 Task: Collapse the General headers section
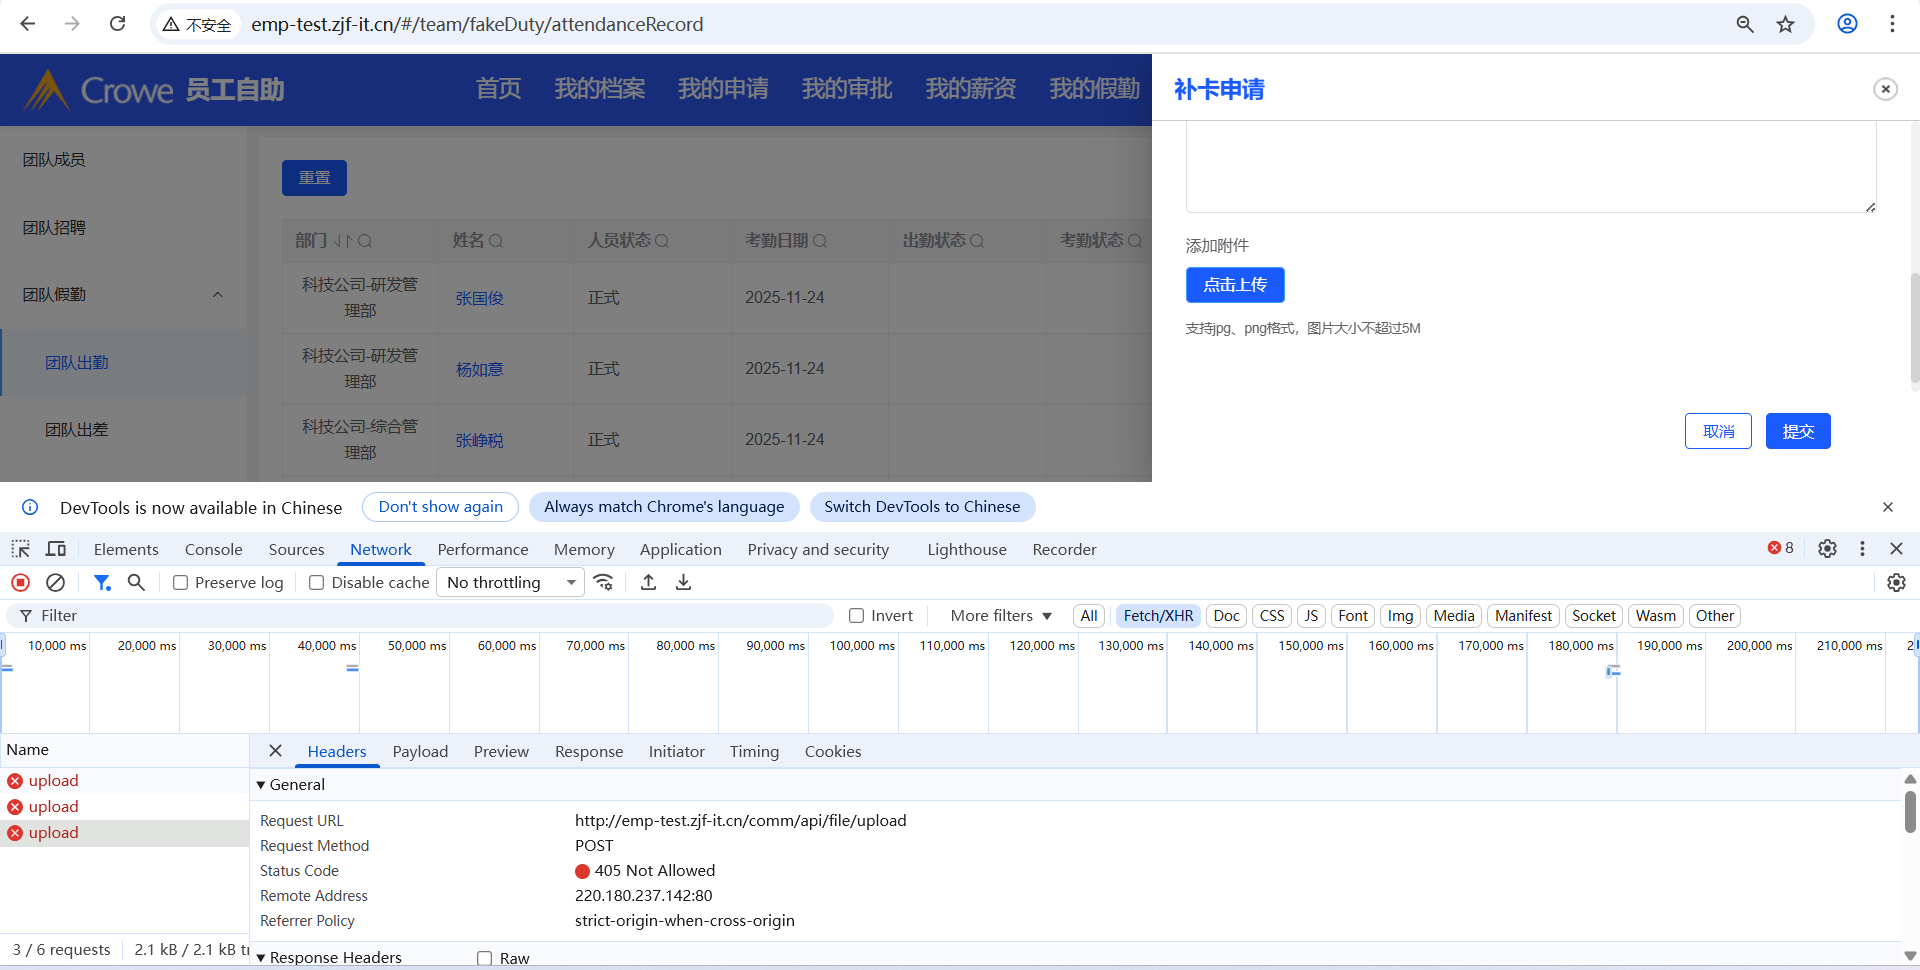tap(262, 785)
